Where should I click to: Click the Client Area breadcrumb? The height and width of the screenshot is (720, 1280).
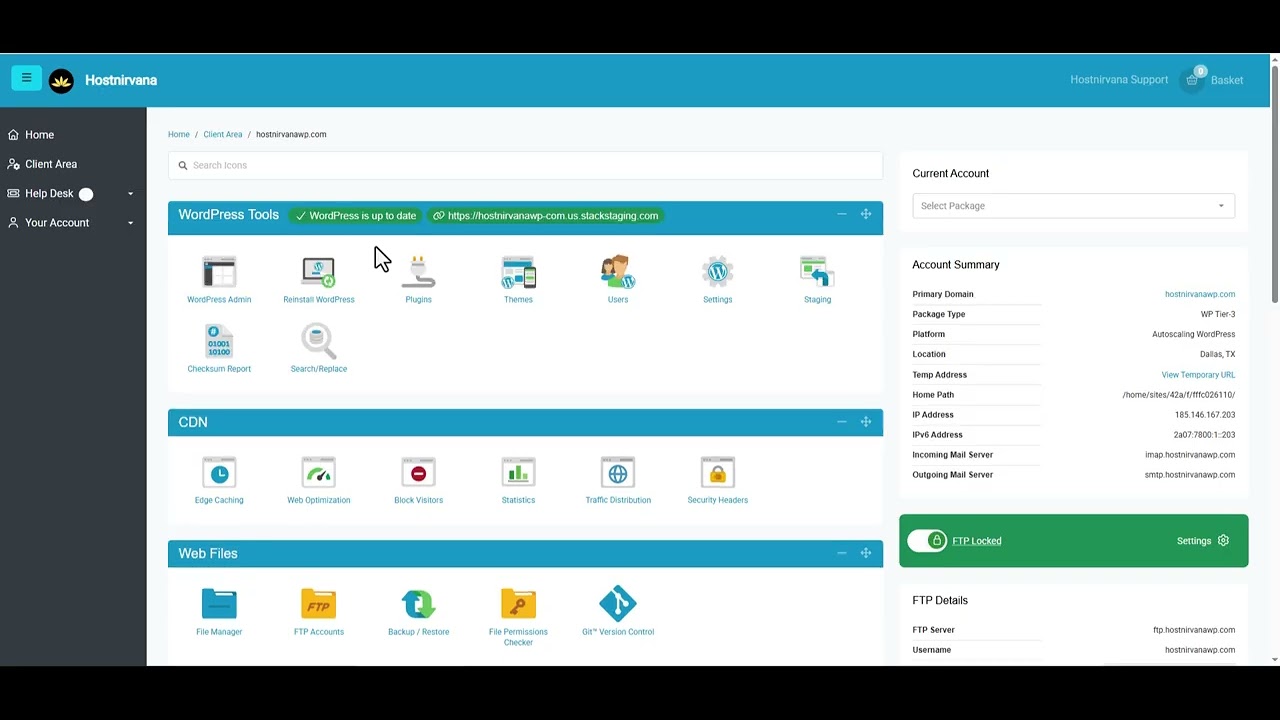pos(223,134)
